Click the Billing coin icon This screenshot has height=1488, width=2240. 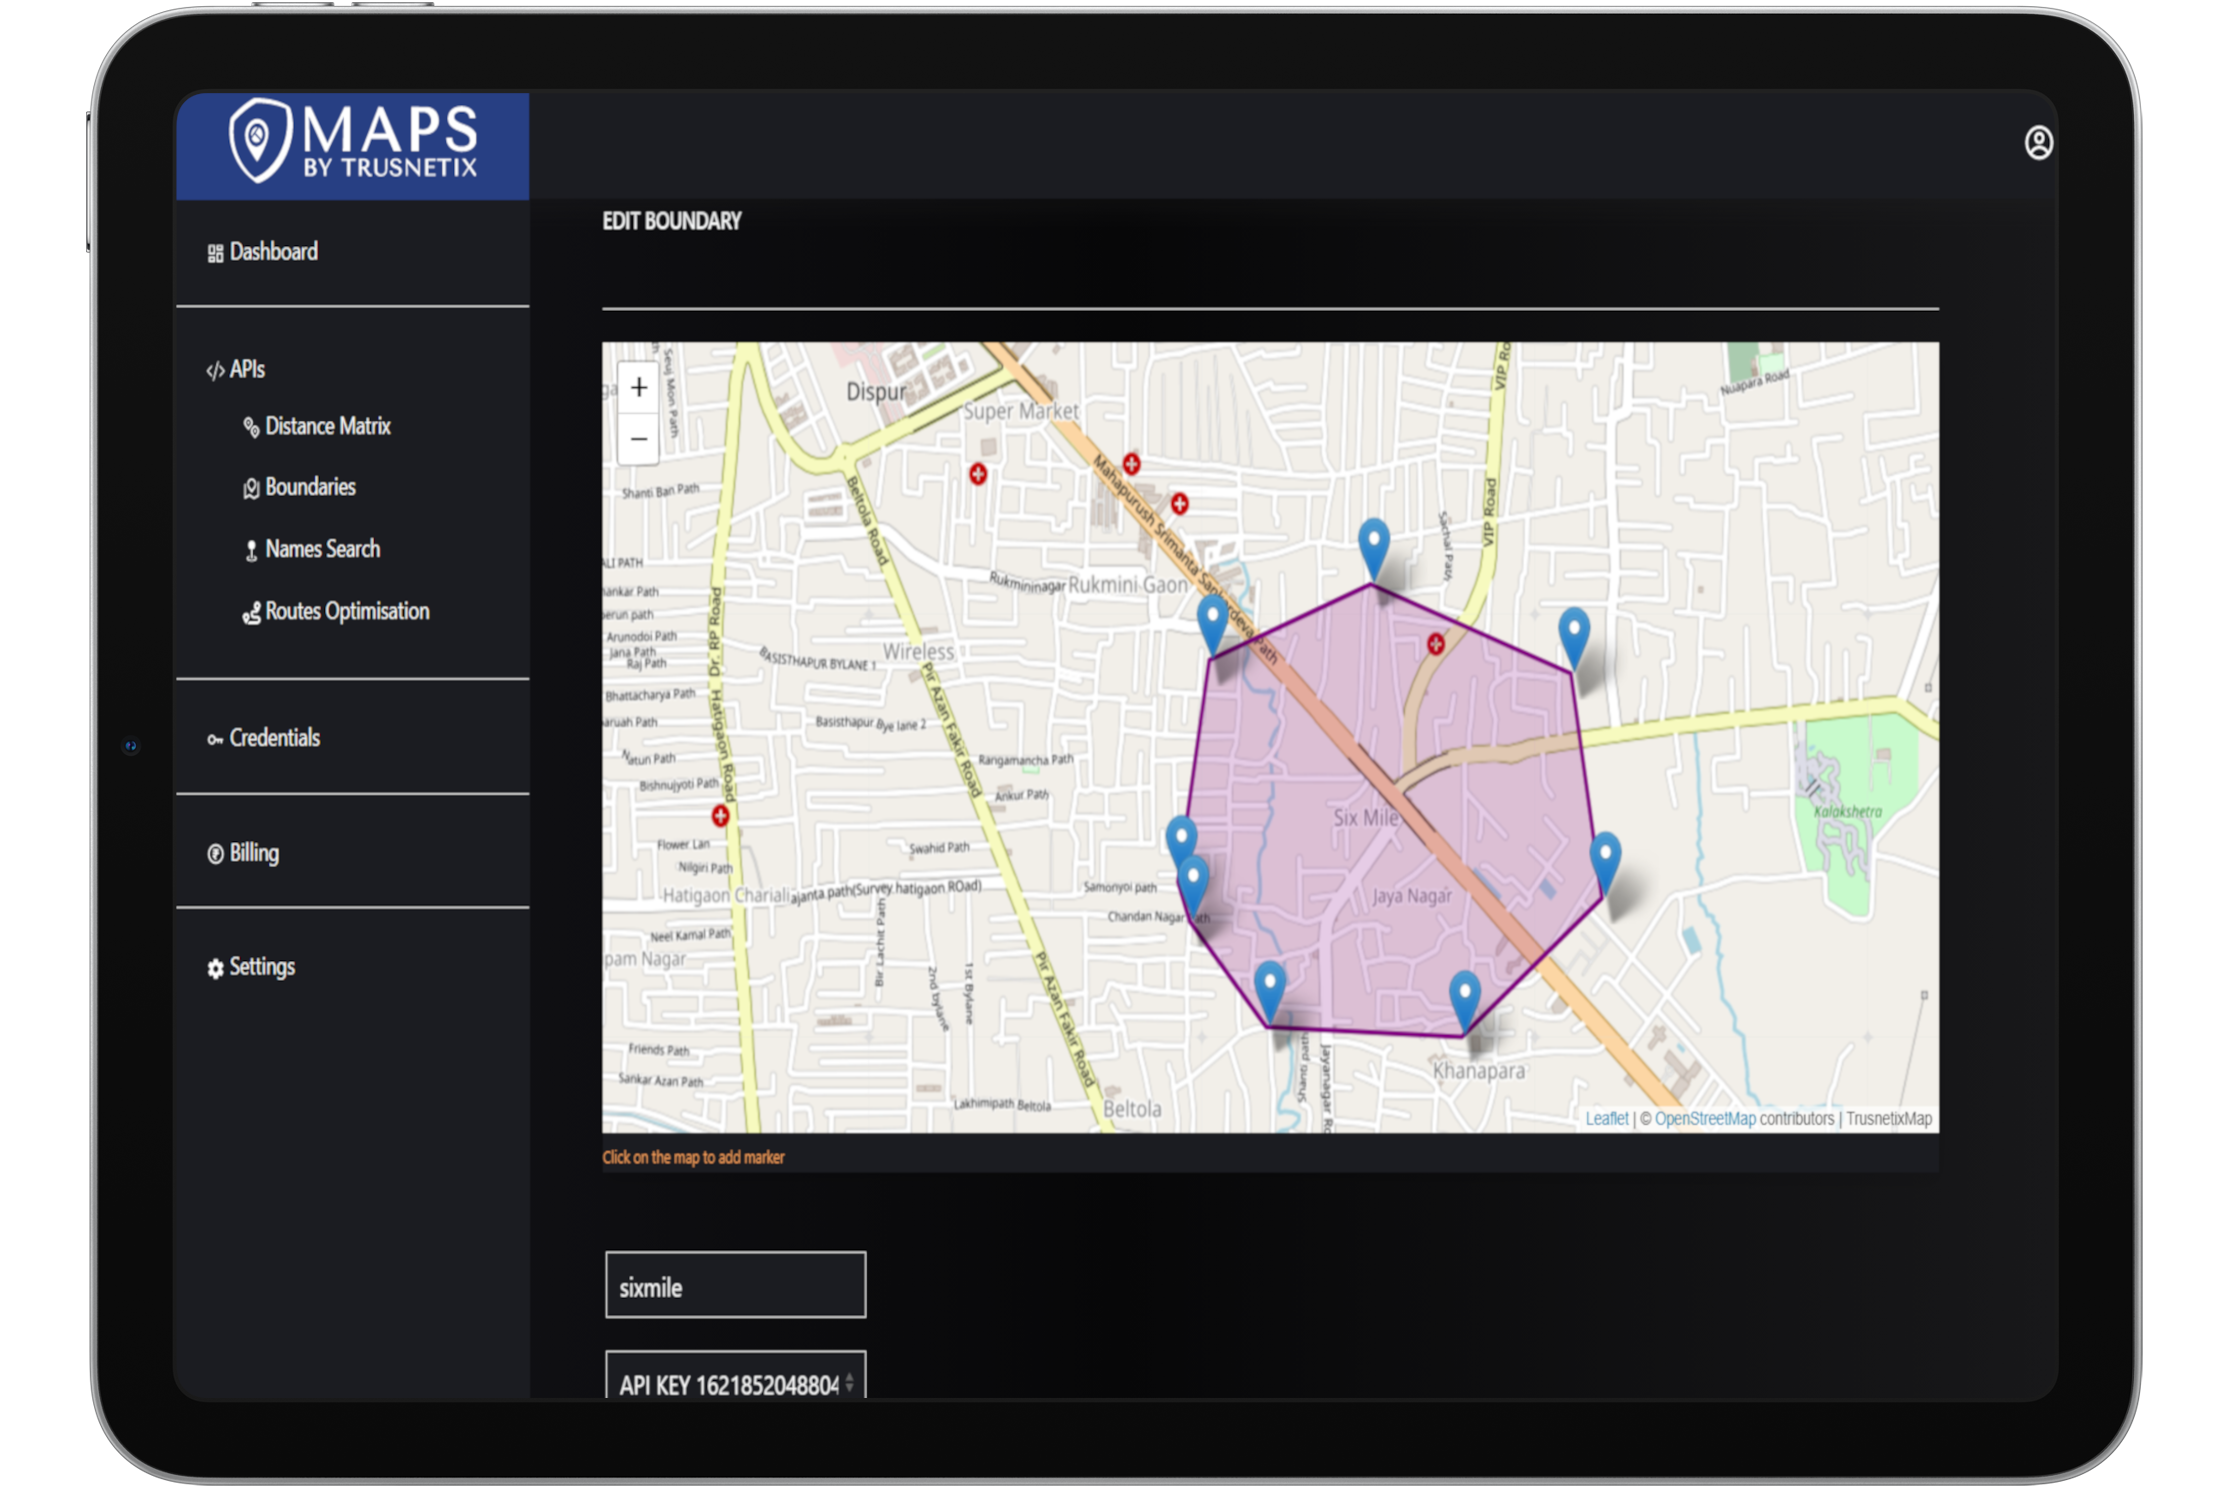click(x=215, y=855)
